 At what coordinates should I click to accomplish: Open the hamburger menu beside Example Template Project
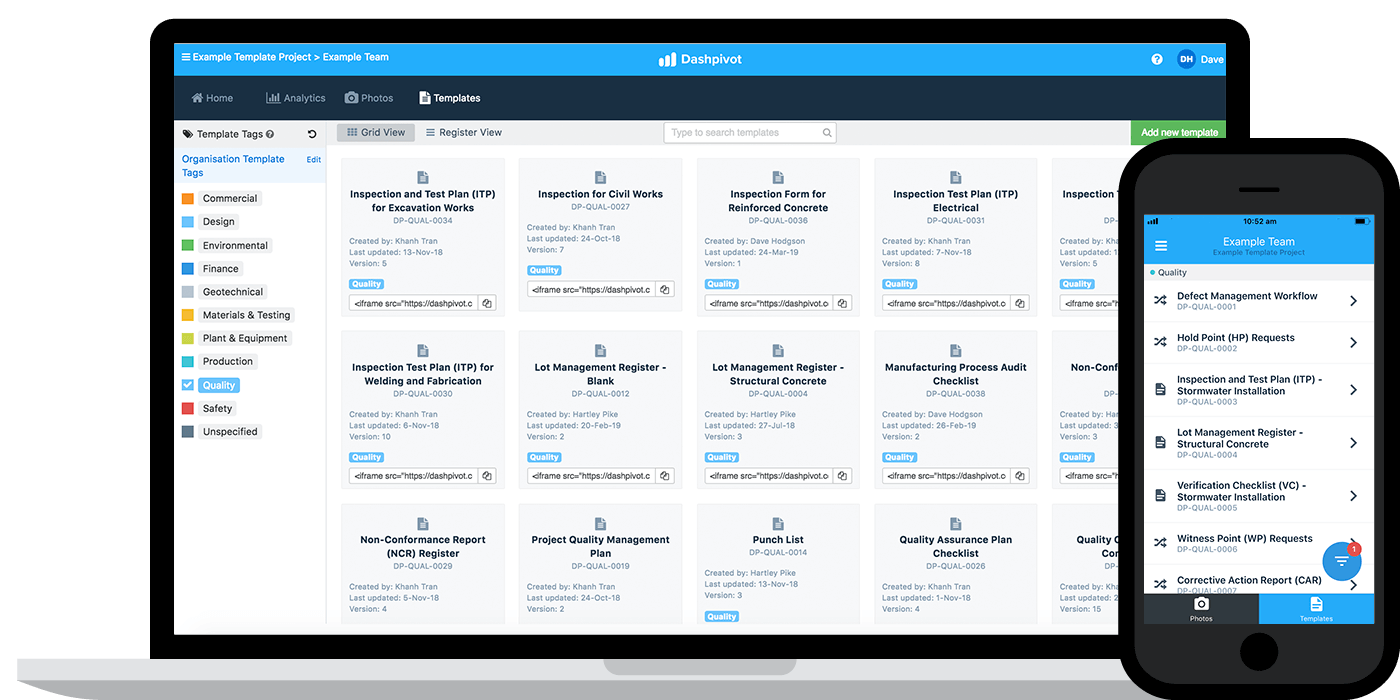(x=186, y=57)
